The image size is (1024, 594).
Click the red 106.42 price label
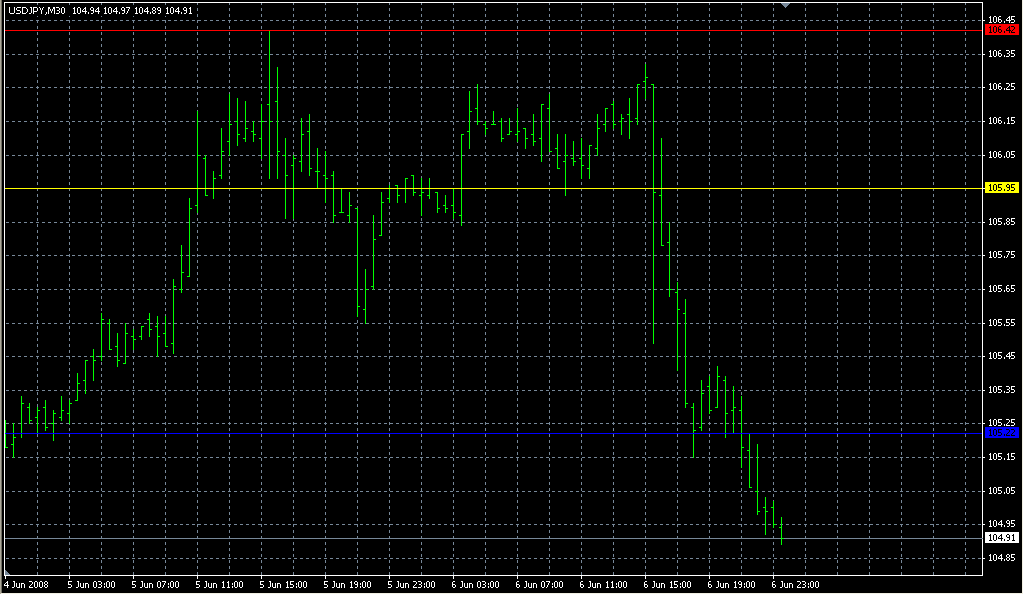pyautogui.click(x=1001, y=30)
